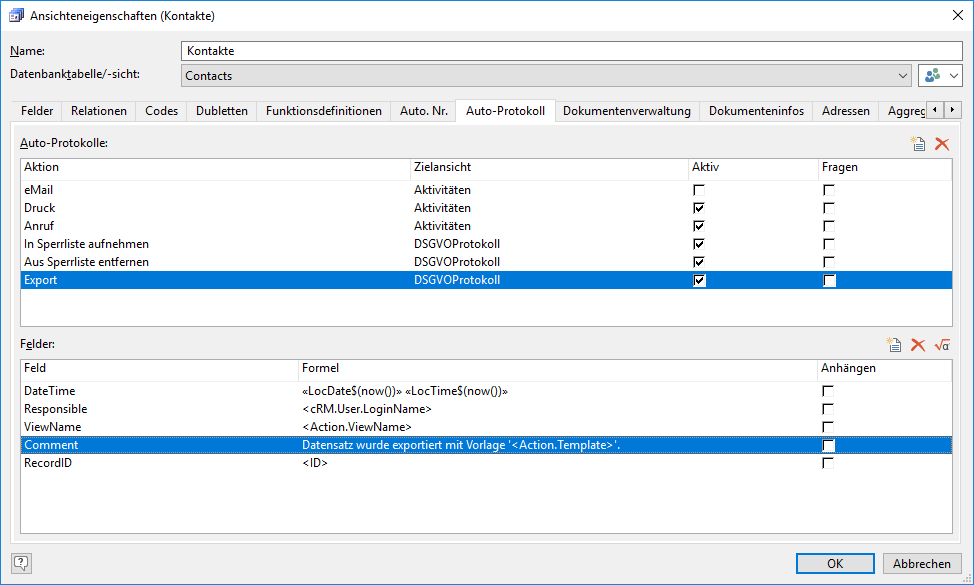Click the help question mark icon

click(x=22, y=562)
